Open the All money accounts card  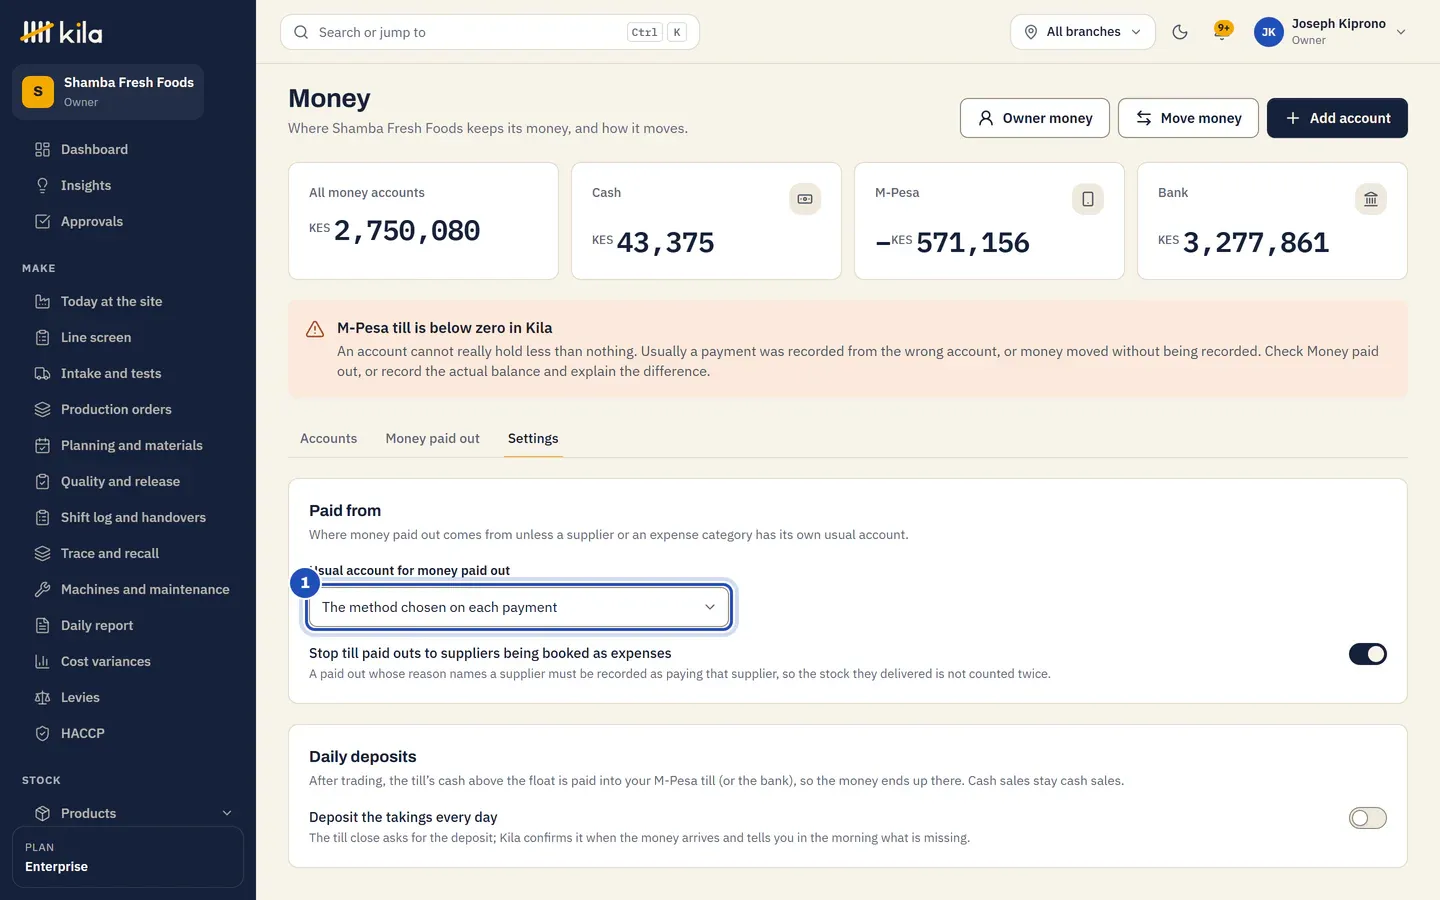(x=423, y=221)
